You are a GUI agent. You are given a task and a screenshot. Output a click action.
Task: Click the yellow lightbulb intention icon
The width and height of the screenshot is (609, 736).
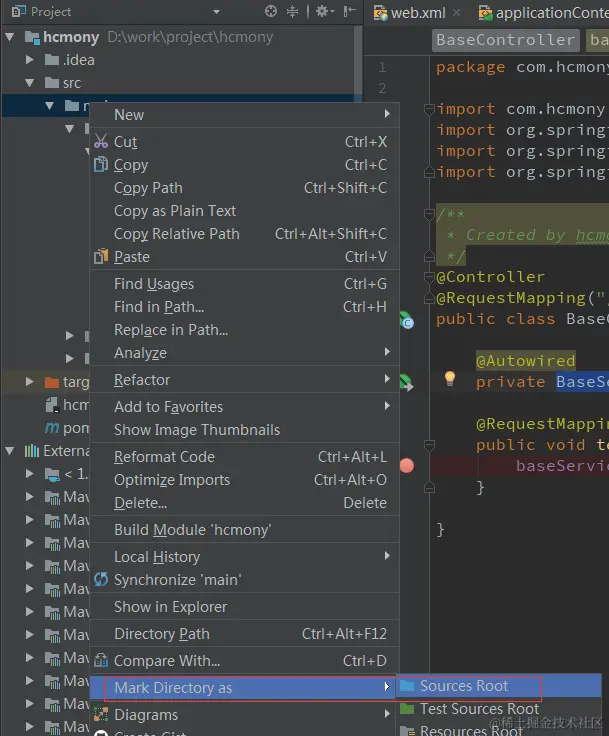pyautogui.click(x=450, y=378)
